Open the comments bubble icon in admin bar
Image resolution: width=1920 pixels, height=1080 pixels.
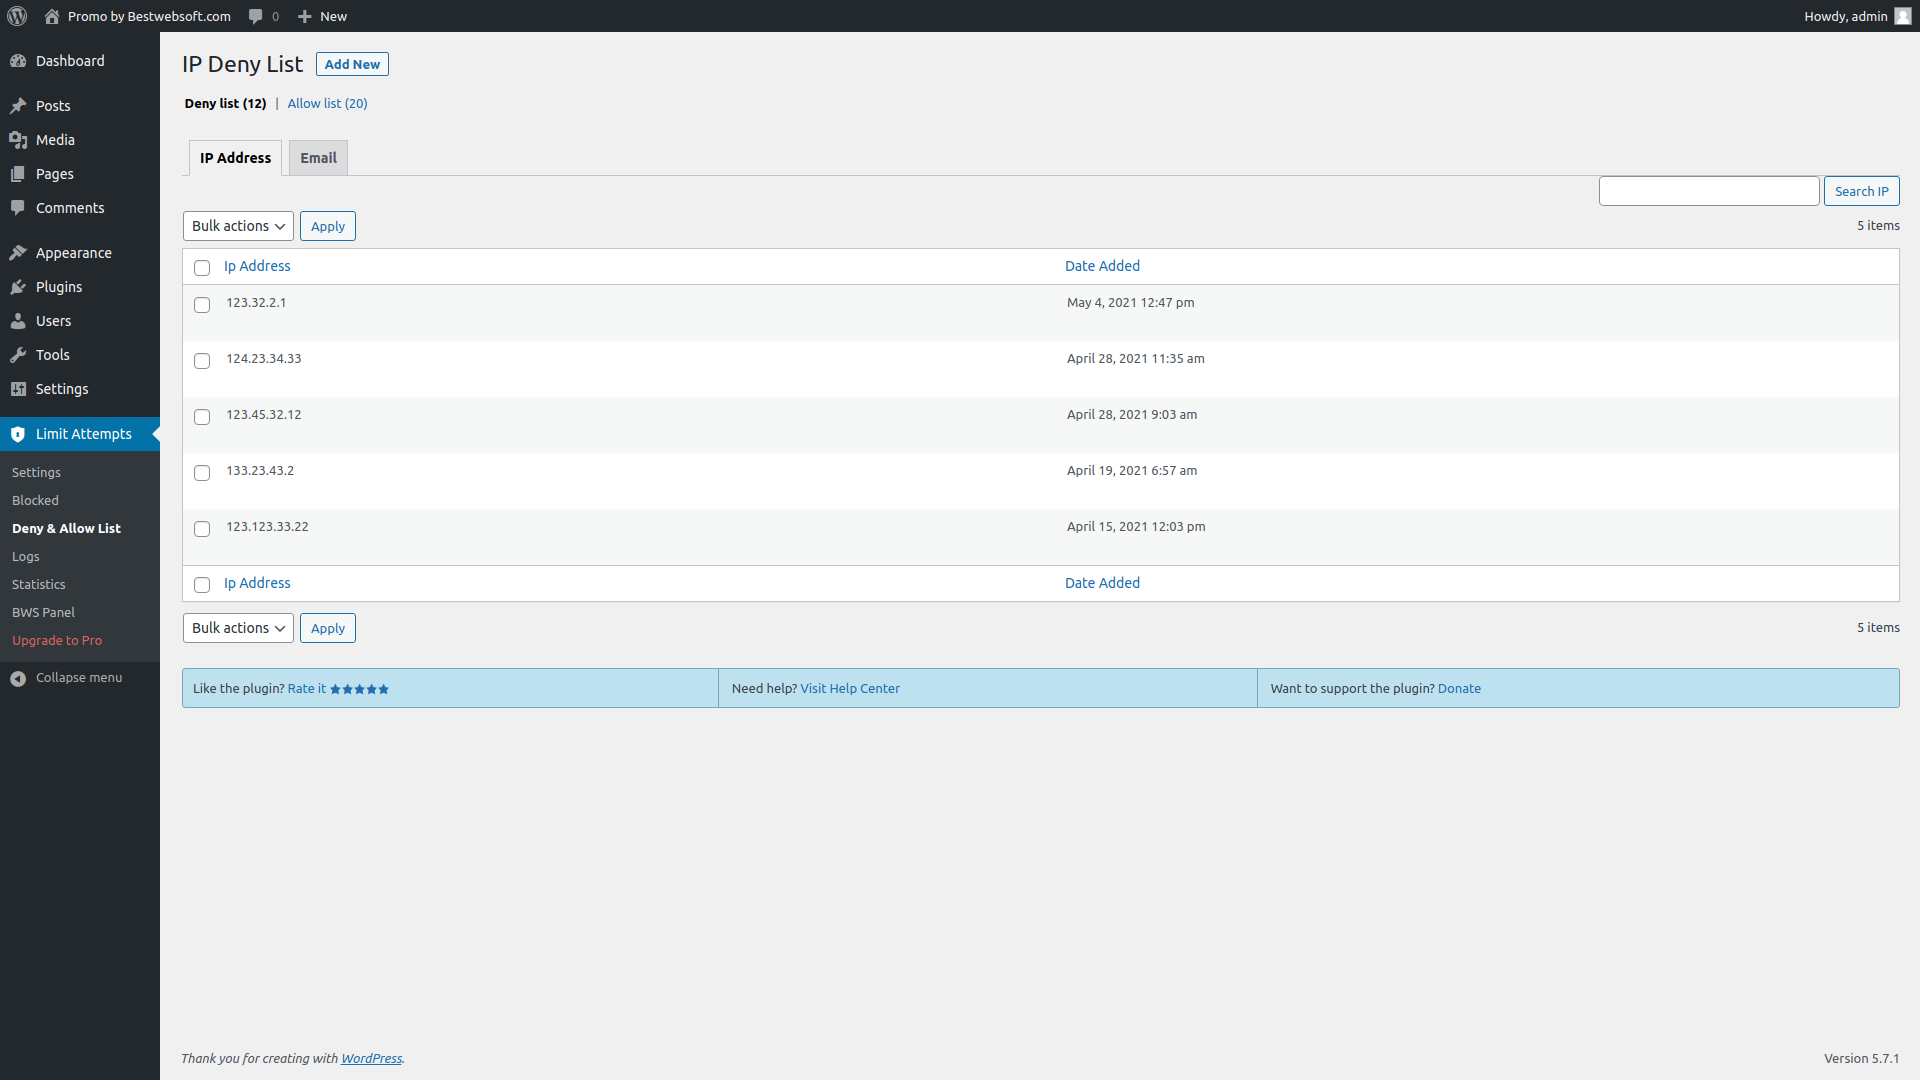click(256, 16)
